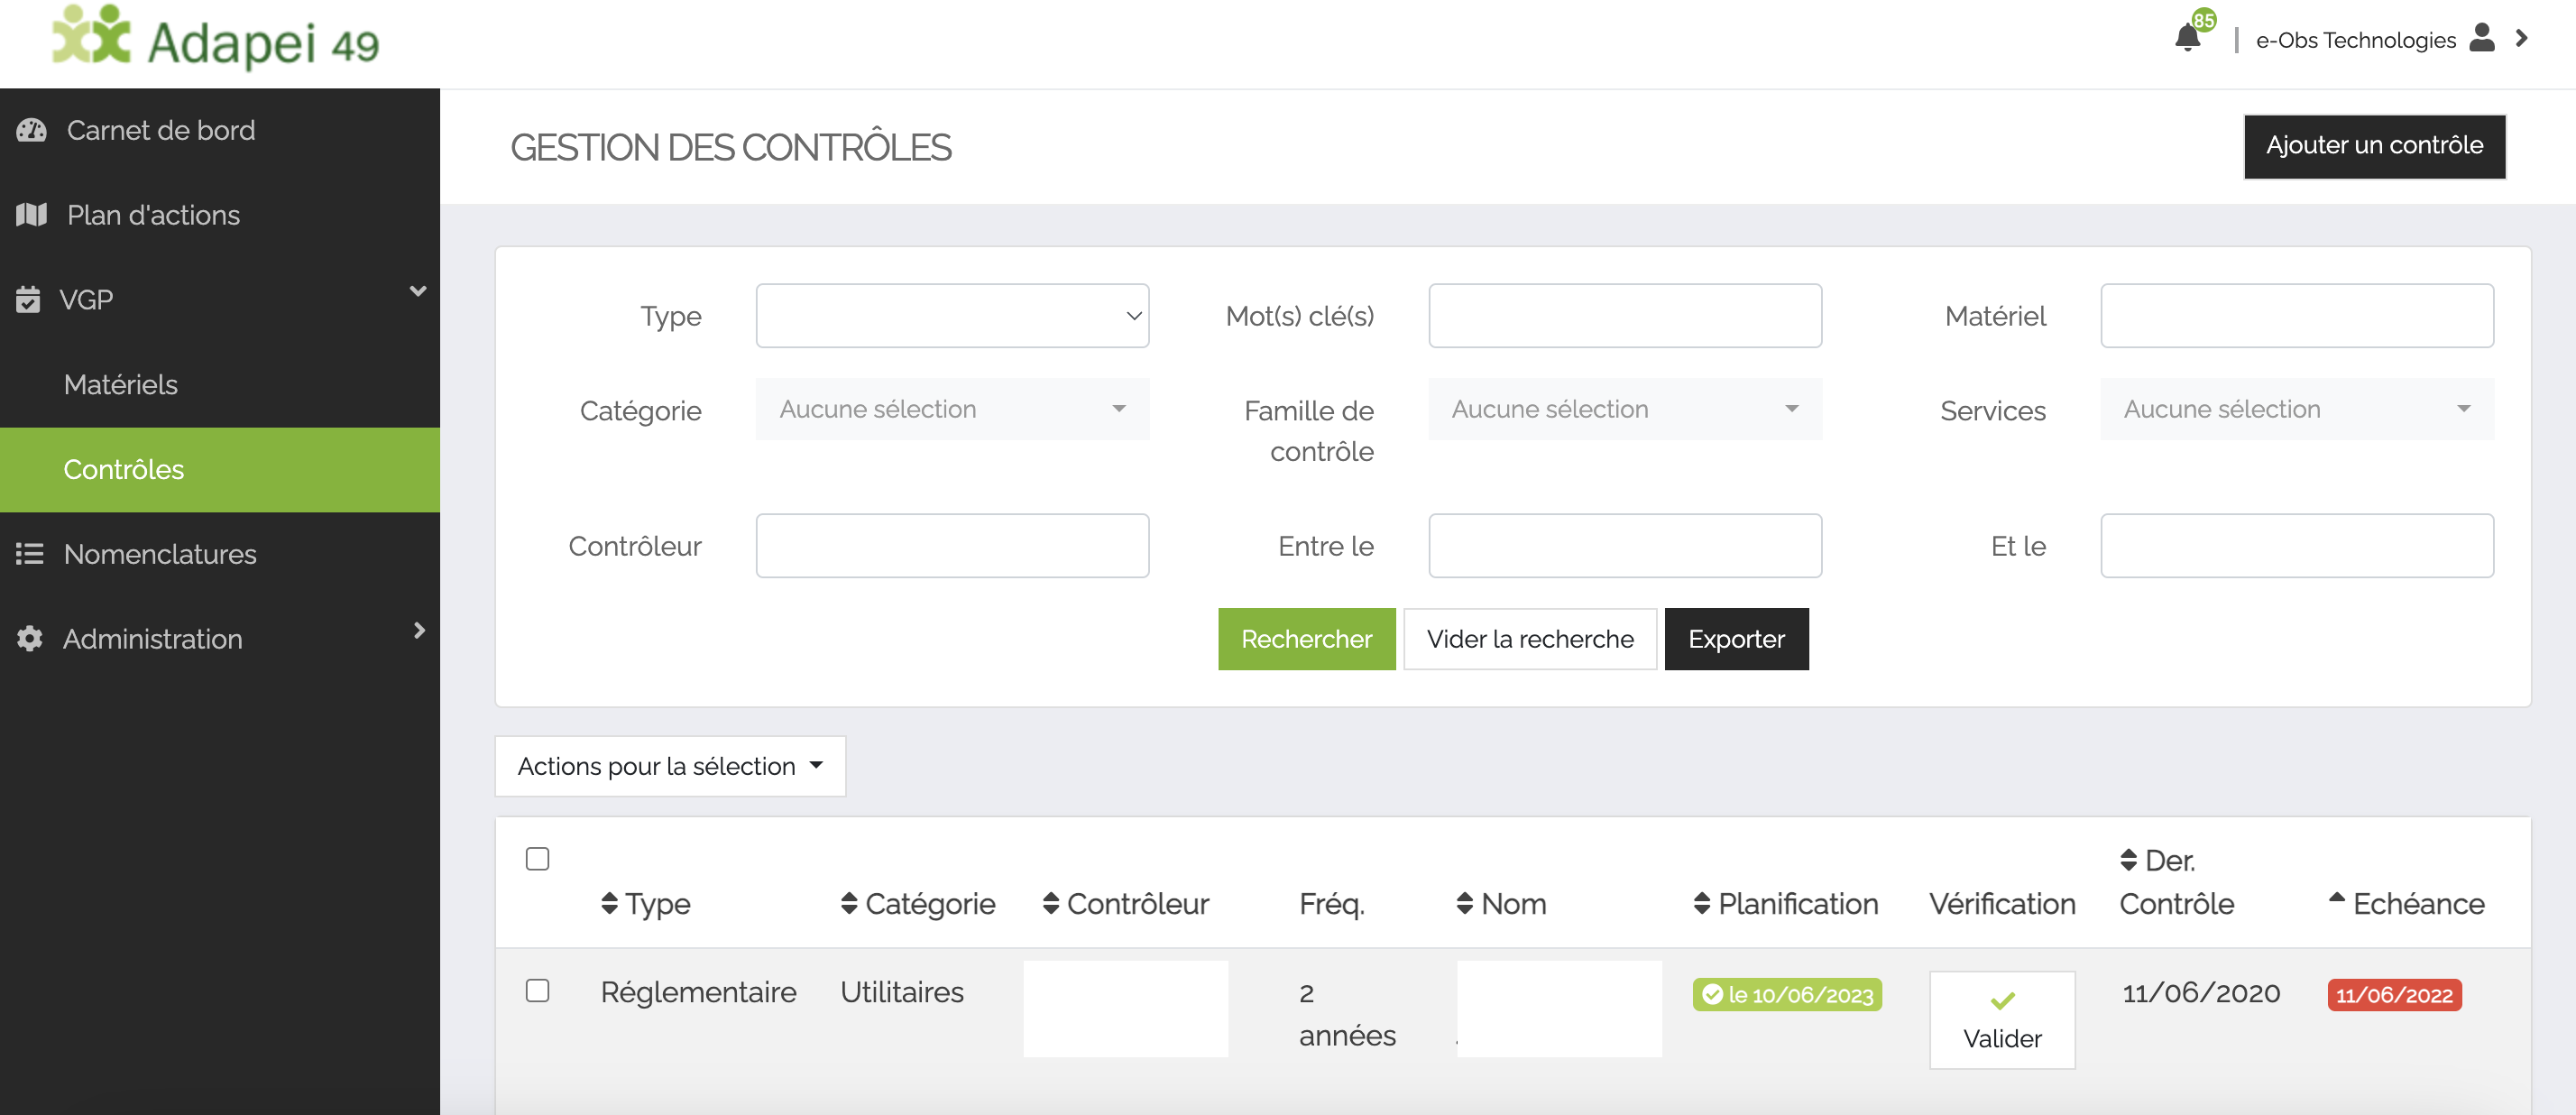The height and width of the screenshot is (1115, 2576).
Task: Click the Adapei 49 logo
Action: click(215, 38)
